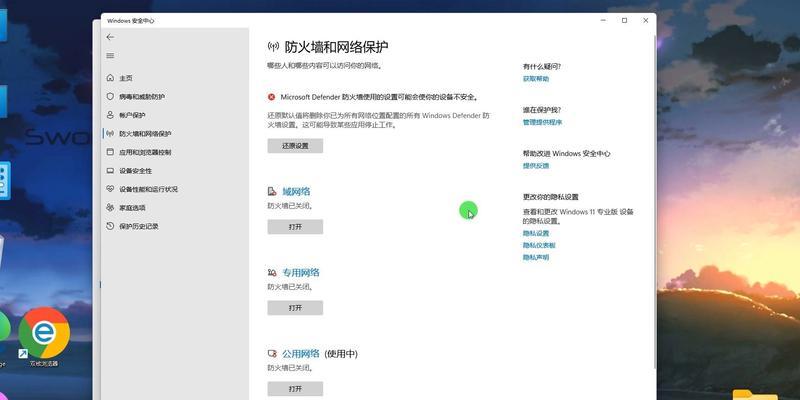Open the 专用网络 link
Viewport: 800px width, 400px height.
(301, 273)
